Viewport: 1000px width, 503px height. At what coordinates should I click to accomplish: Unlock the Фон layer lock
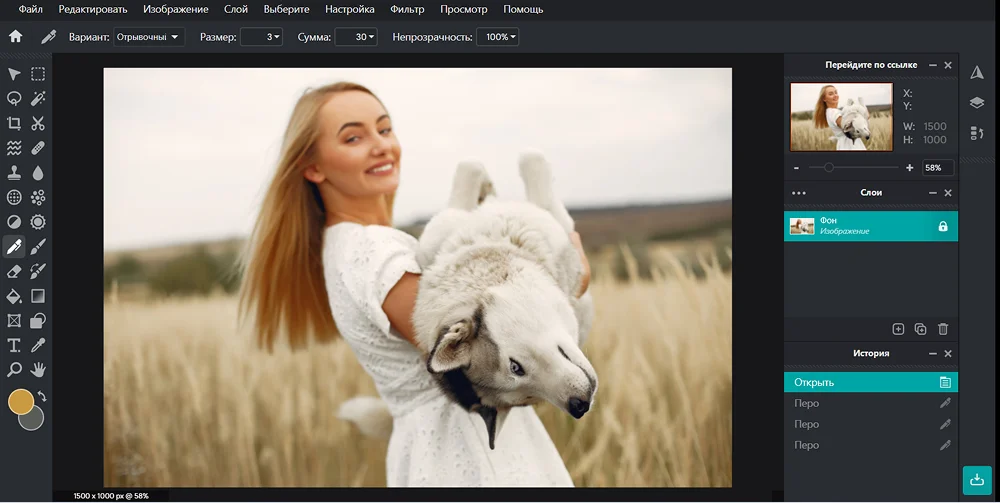pyautogui.click(x=942, y=226)
